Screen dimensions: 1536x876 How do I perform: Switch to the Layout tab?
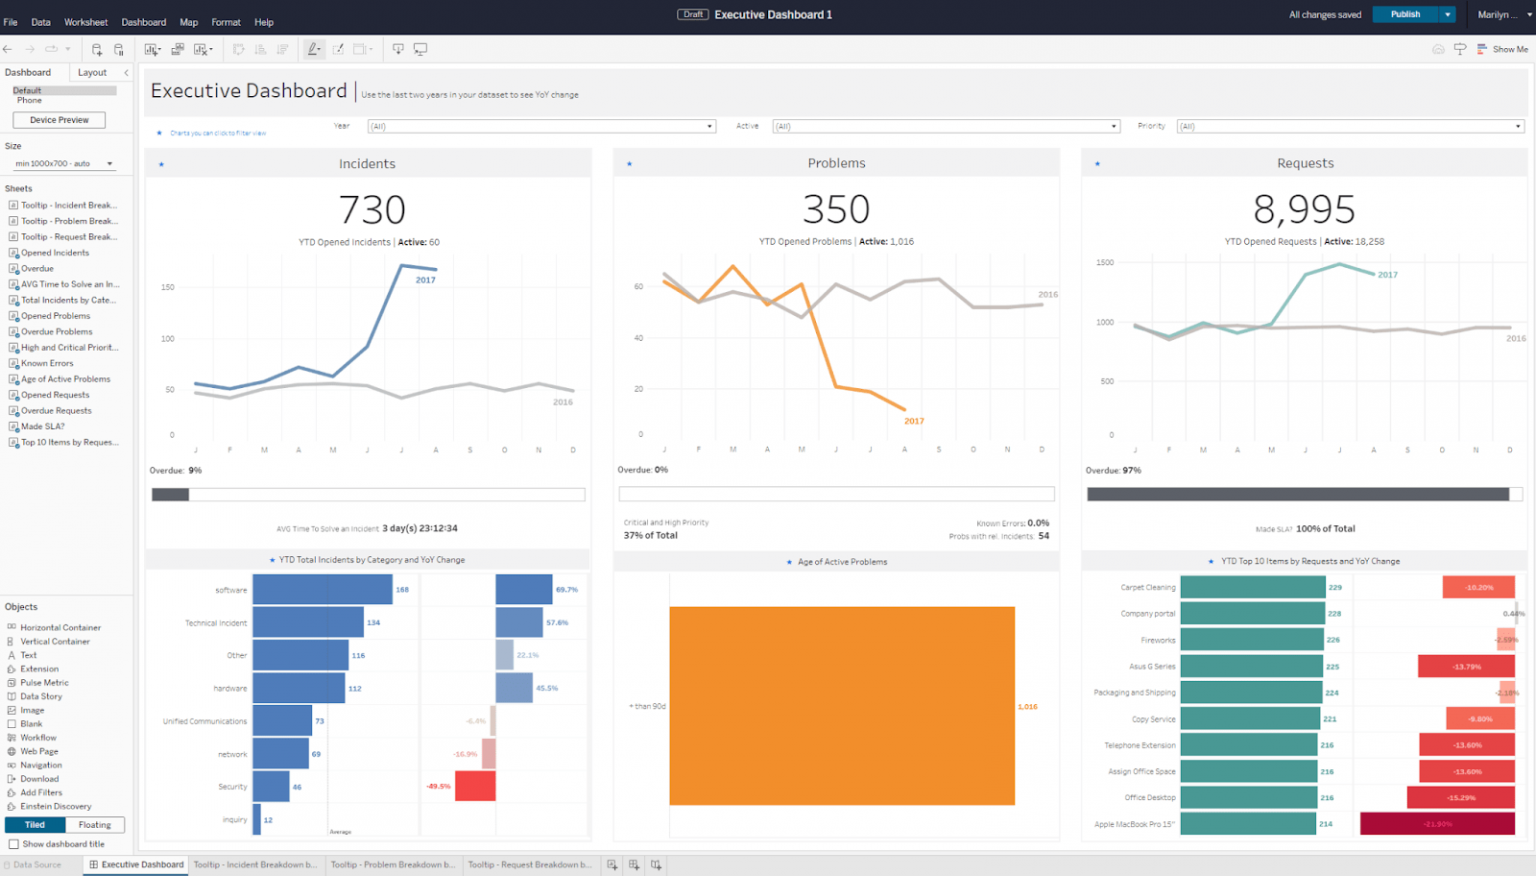point(91,72)
